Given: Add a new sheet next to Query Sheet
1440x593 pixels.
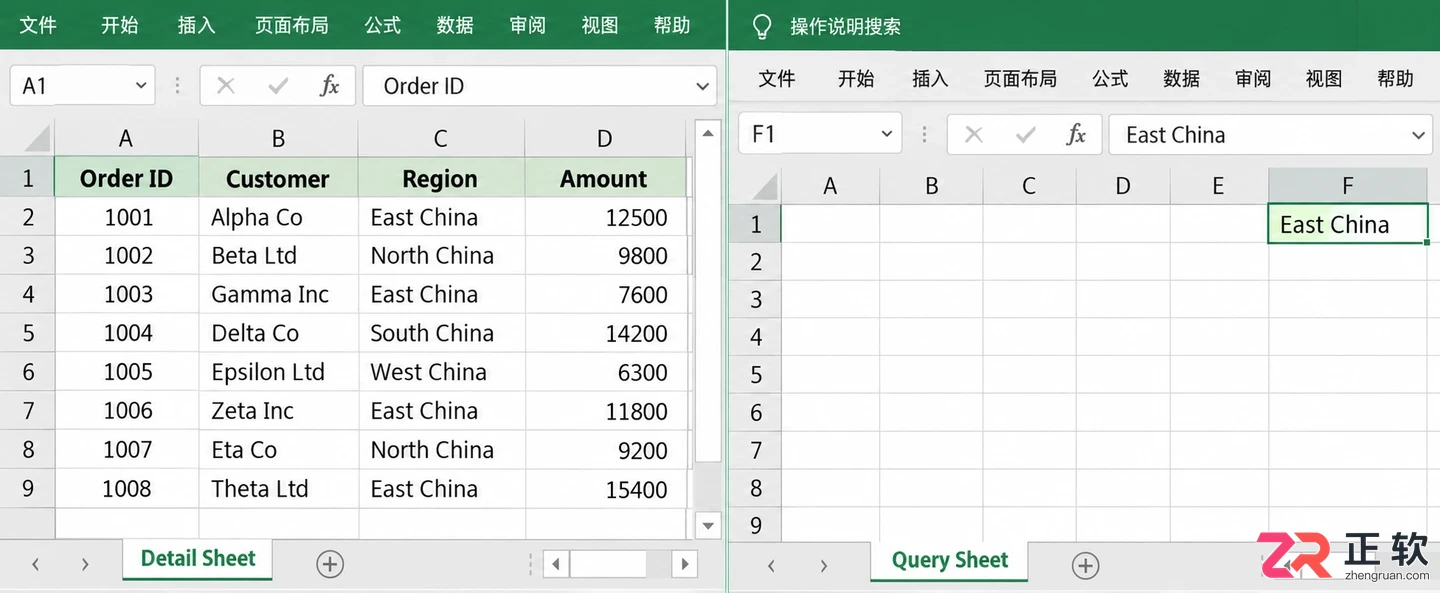Looking at the screenshot, I should click(1085, 566).
